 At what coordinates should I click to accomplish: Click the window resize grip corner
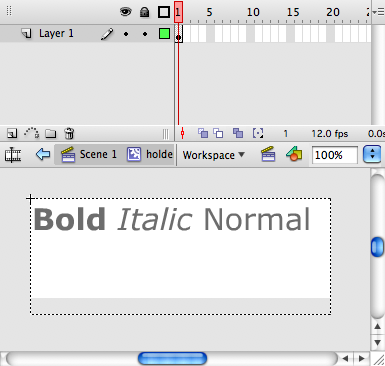(378, 359)
